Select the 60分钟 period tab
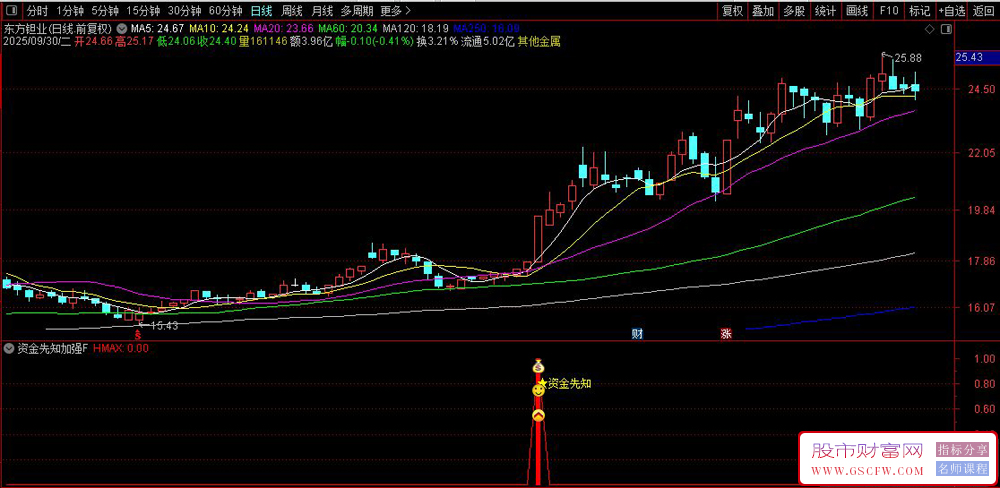Viewport: 1000px width, 488px height. 225,10
